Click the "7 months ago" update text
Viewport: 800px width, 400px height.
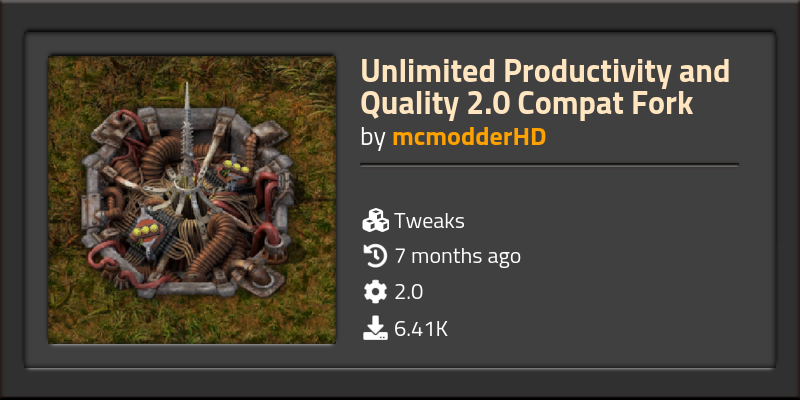tap(458, 256)
